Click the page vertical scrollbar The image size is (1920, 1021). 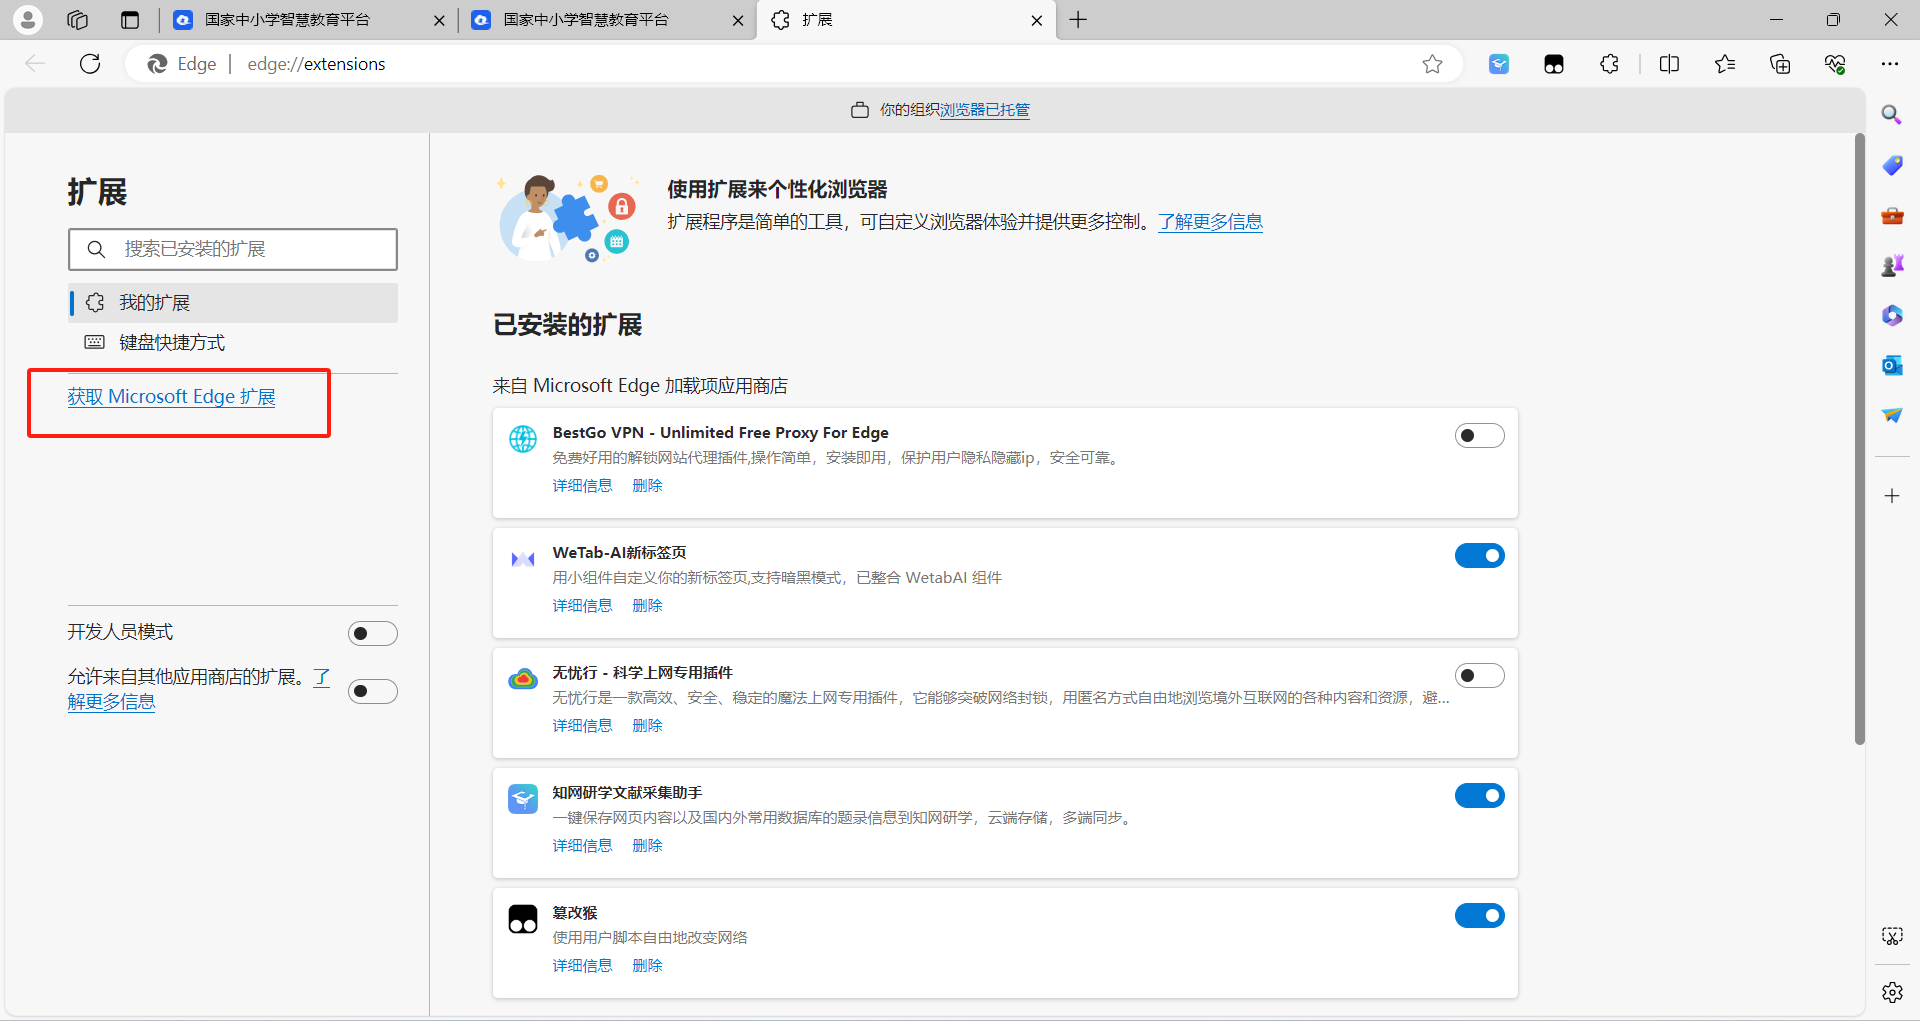point(1860,440)
